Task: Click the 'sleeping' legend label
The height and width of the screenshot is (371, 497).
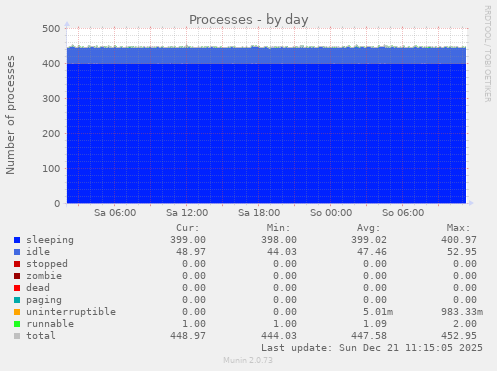Action: click(50, 240)
